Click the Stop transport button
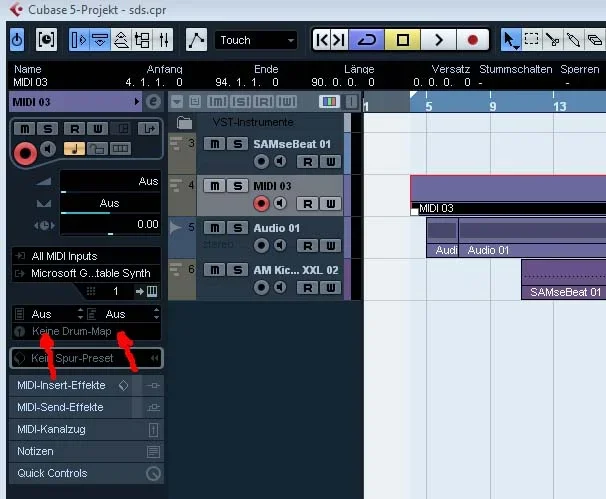The width and height of the screenshot is (606, 499). pos(402,39)
